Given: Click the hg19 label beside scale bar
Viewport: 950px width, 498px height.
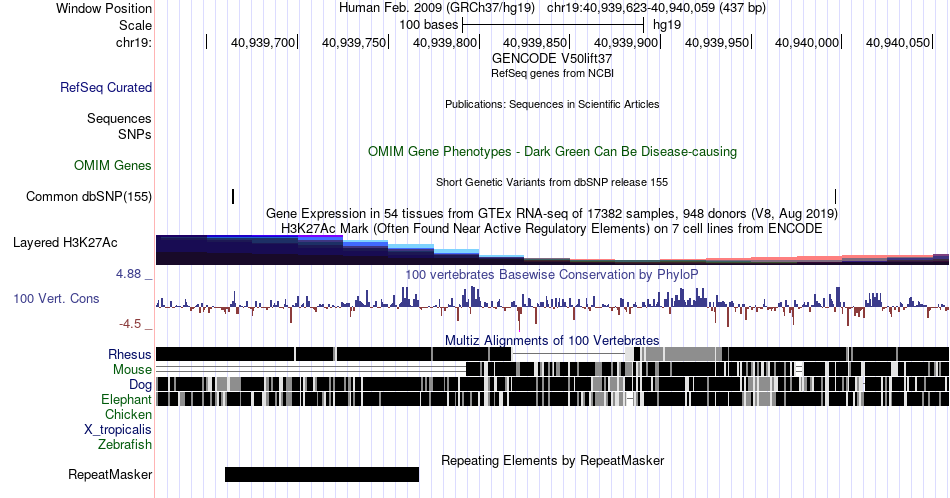Looking at the screenshot, I should pyautogui.click(x=667, y=25).
